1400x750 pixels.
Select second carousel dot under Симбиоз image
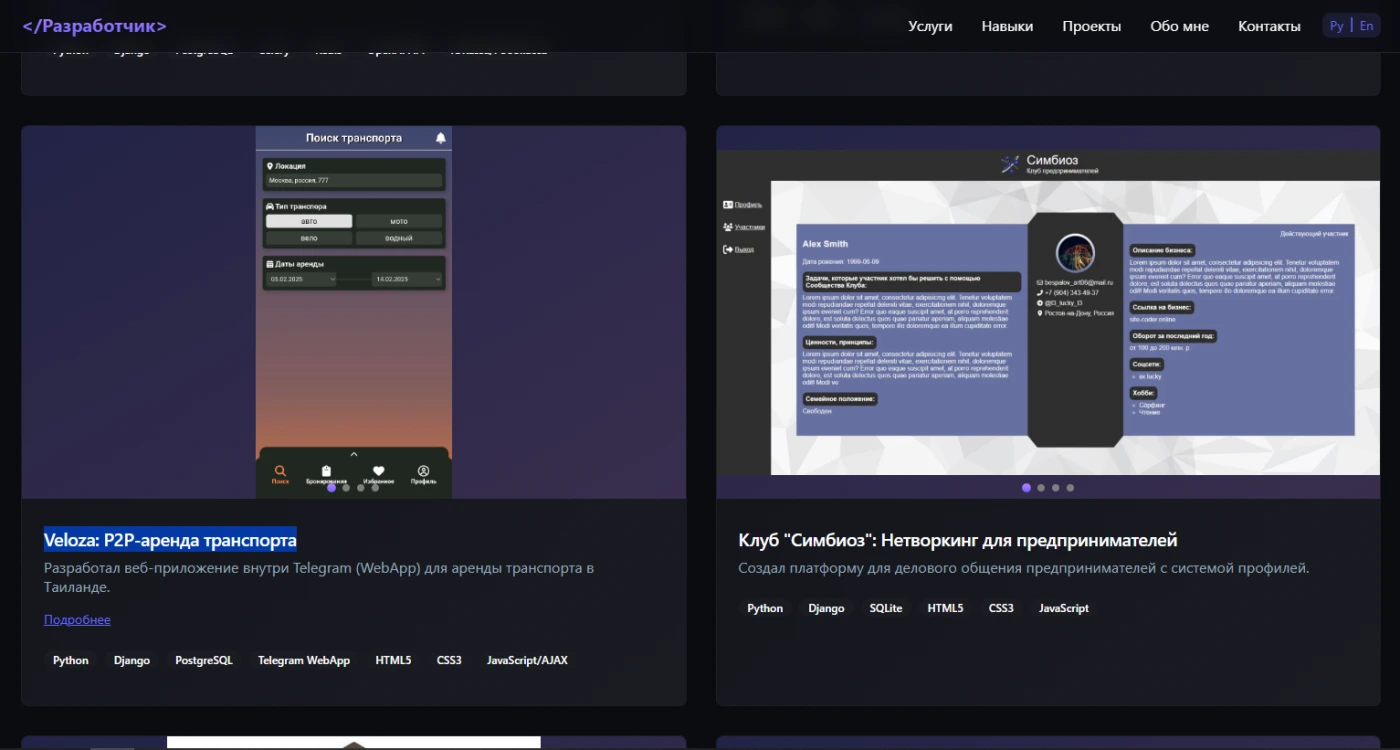point(1041,488)
